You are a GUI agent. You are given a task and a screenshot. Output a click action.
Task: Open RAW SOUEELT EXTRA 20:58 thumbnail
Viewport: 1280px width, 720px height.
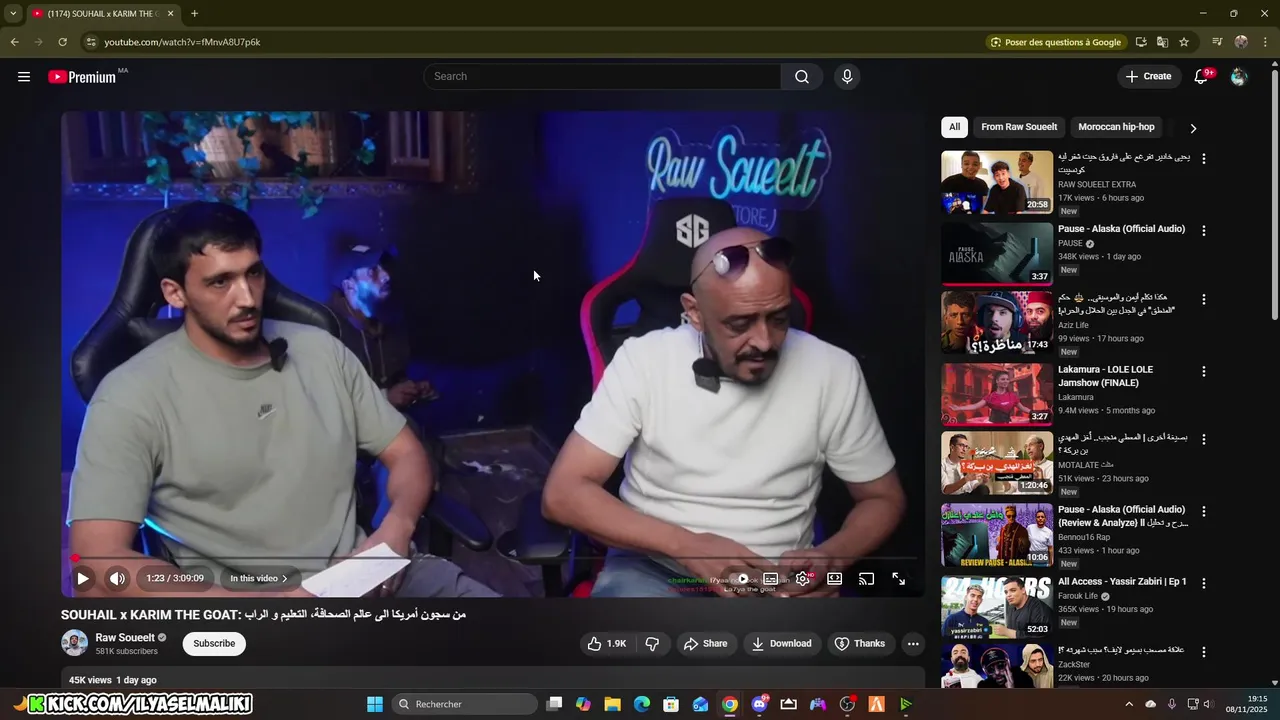(x=997, y=182)
